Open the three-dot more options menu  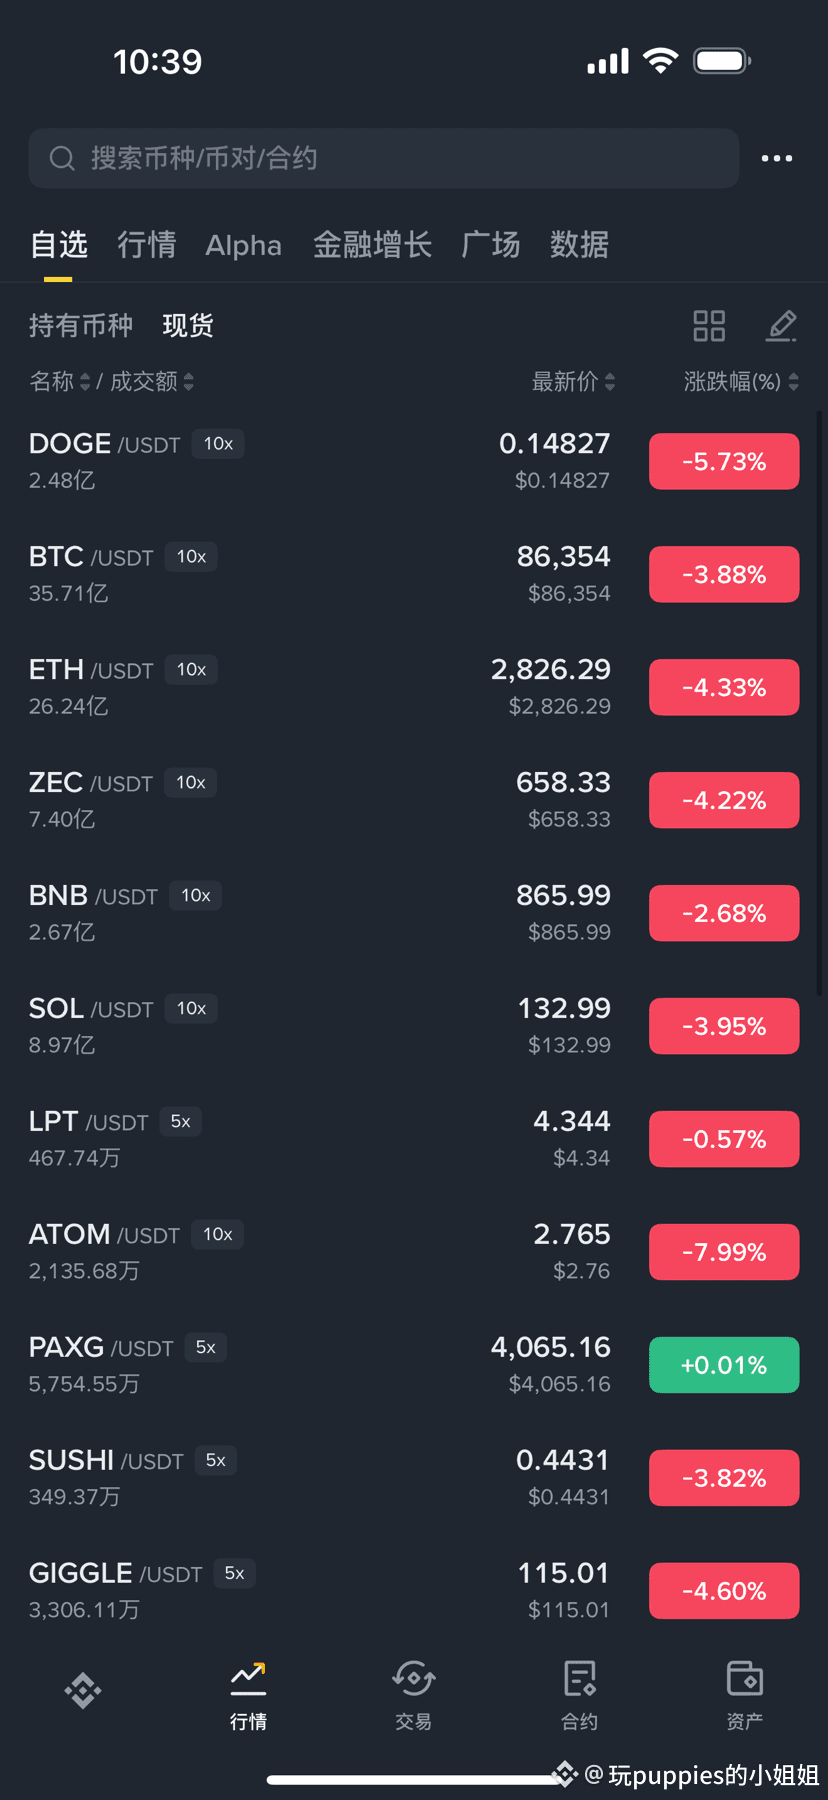click(776, 158)
